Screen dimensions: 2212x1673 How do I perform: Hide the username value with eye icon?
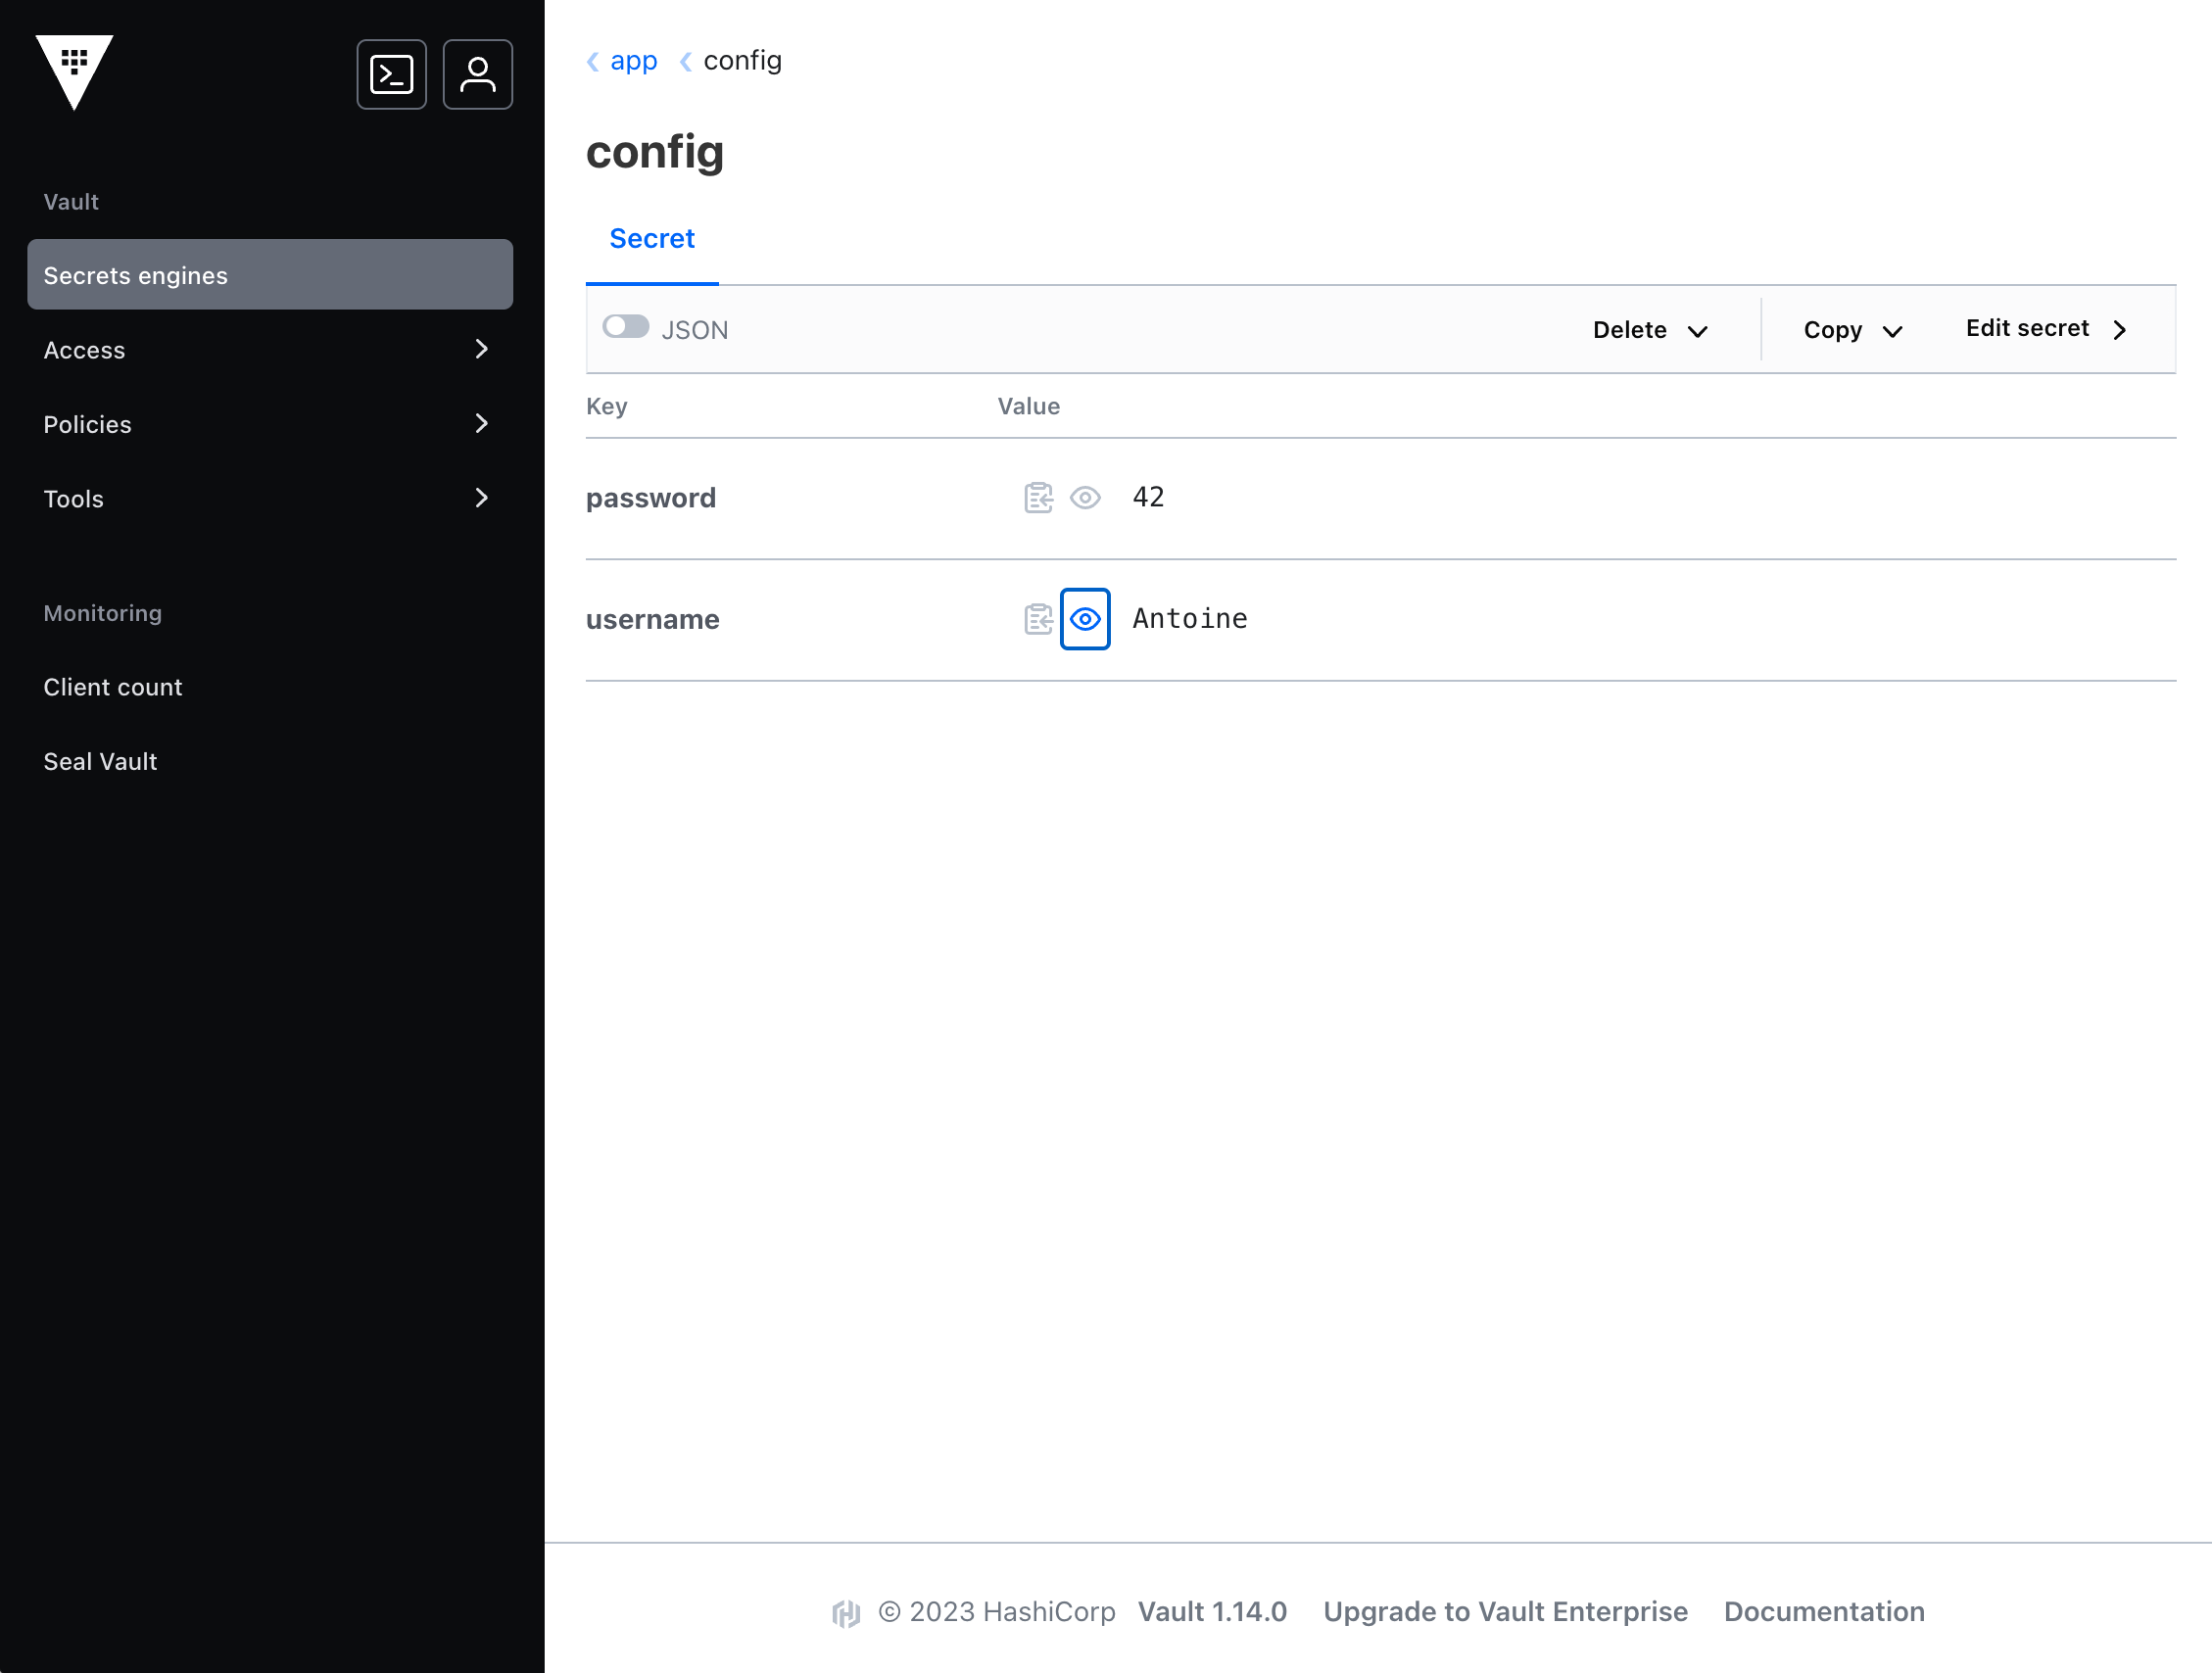(x=1085, y=619)
